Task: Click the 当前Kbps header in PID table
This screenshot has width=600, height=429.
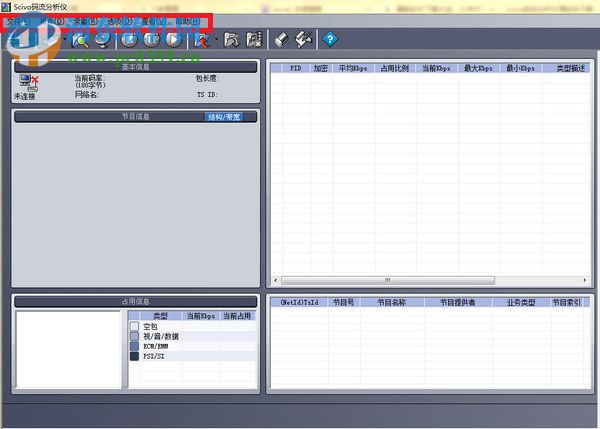Action: [436, 69]
